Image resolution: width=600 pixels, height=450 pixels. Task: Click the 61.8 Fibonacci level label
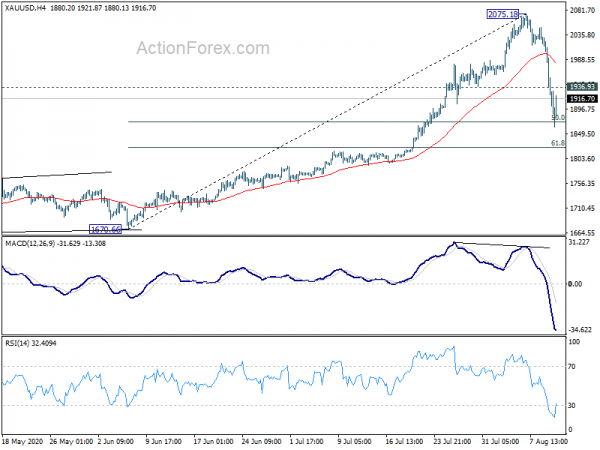click(x=558, y=143)
